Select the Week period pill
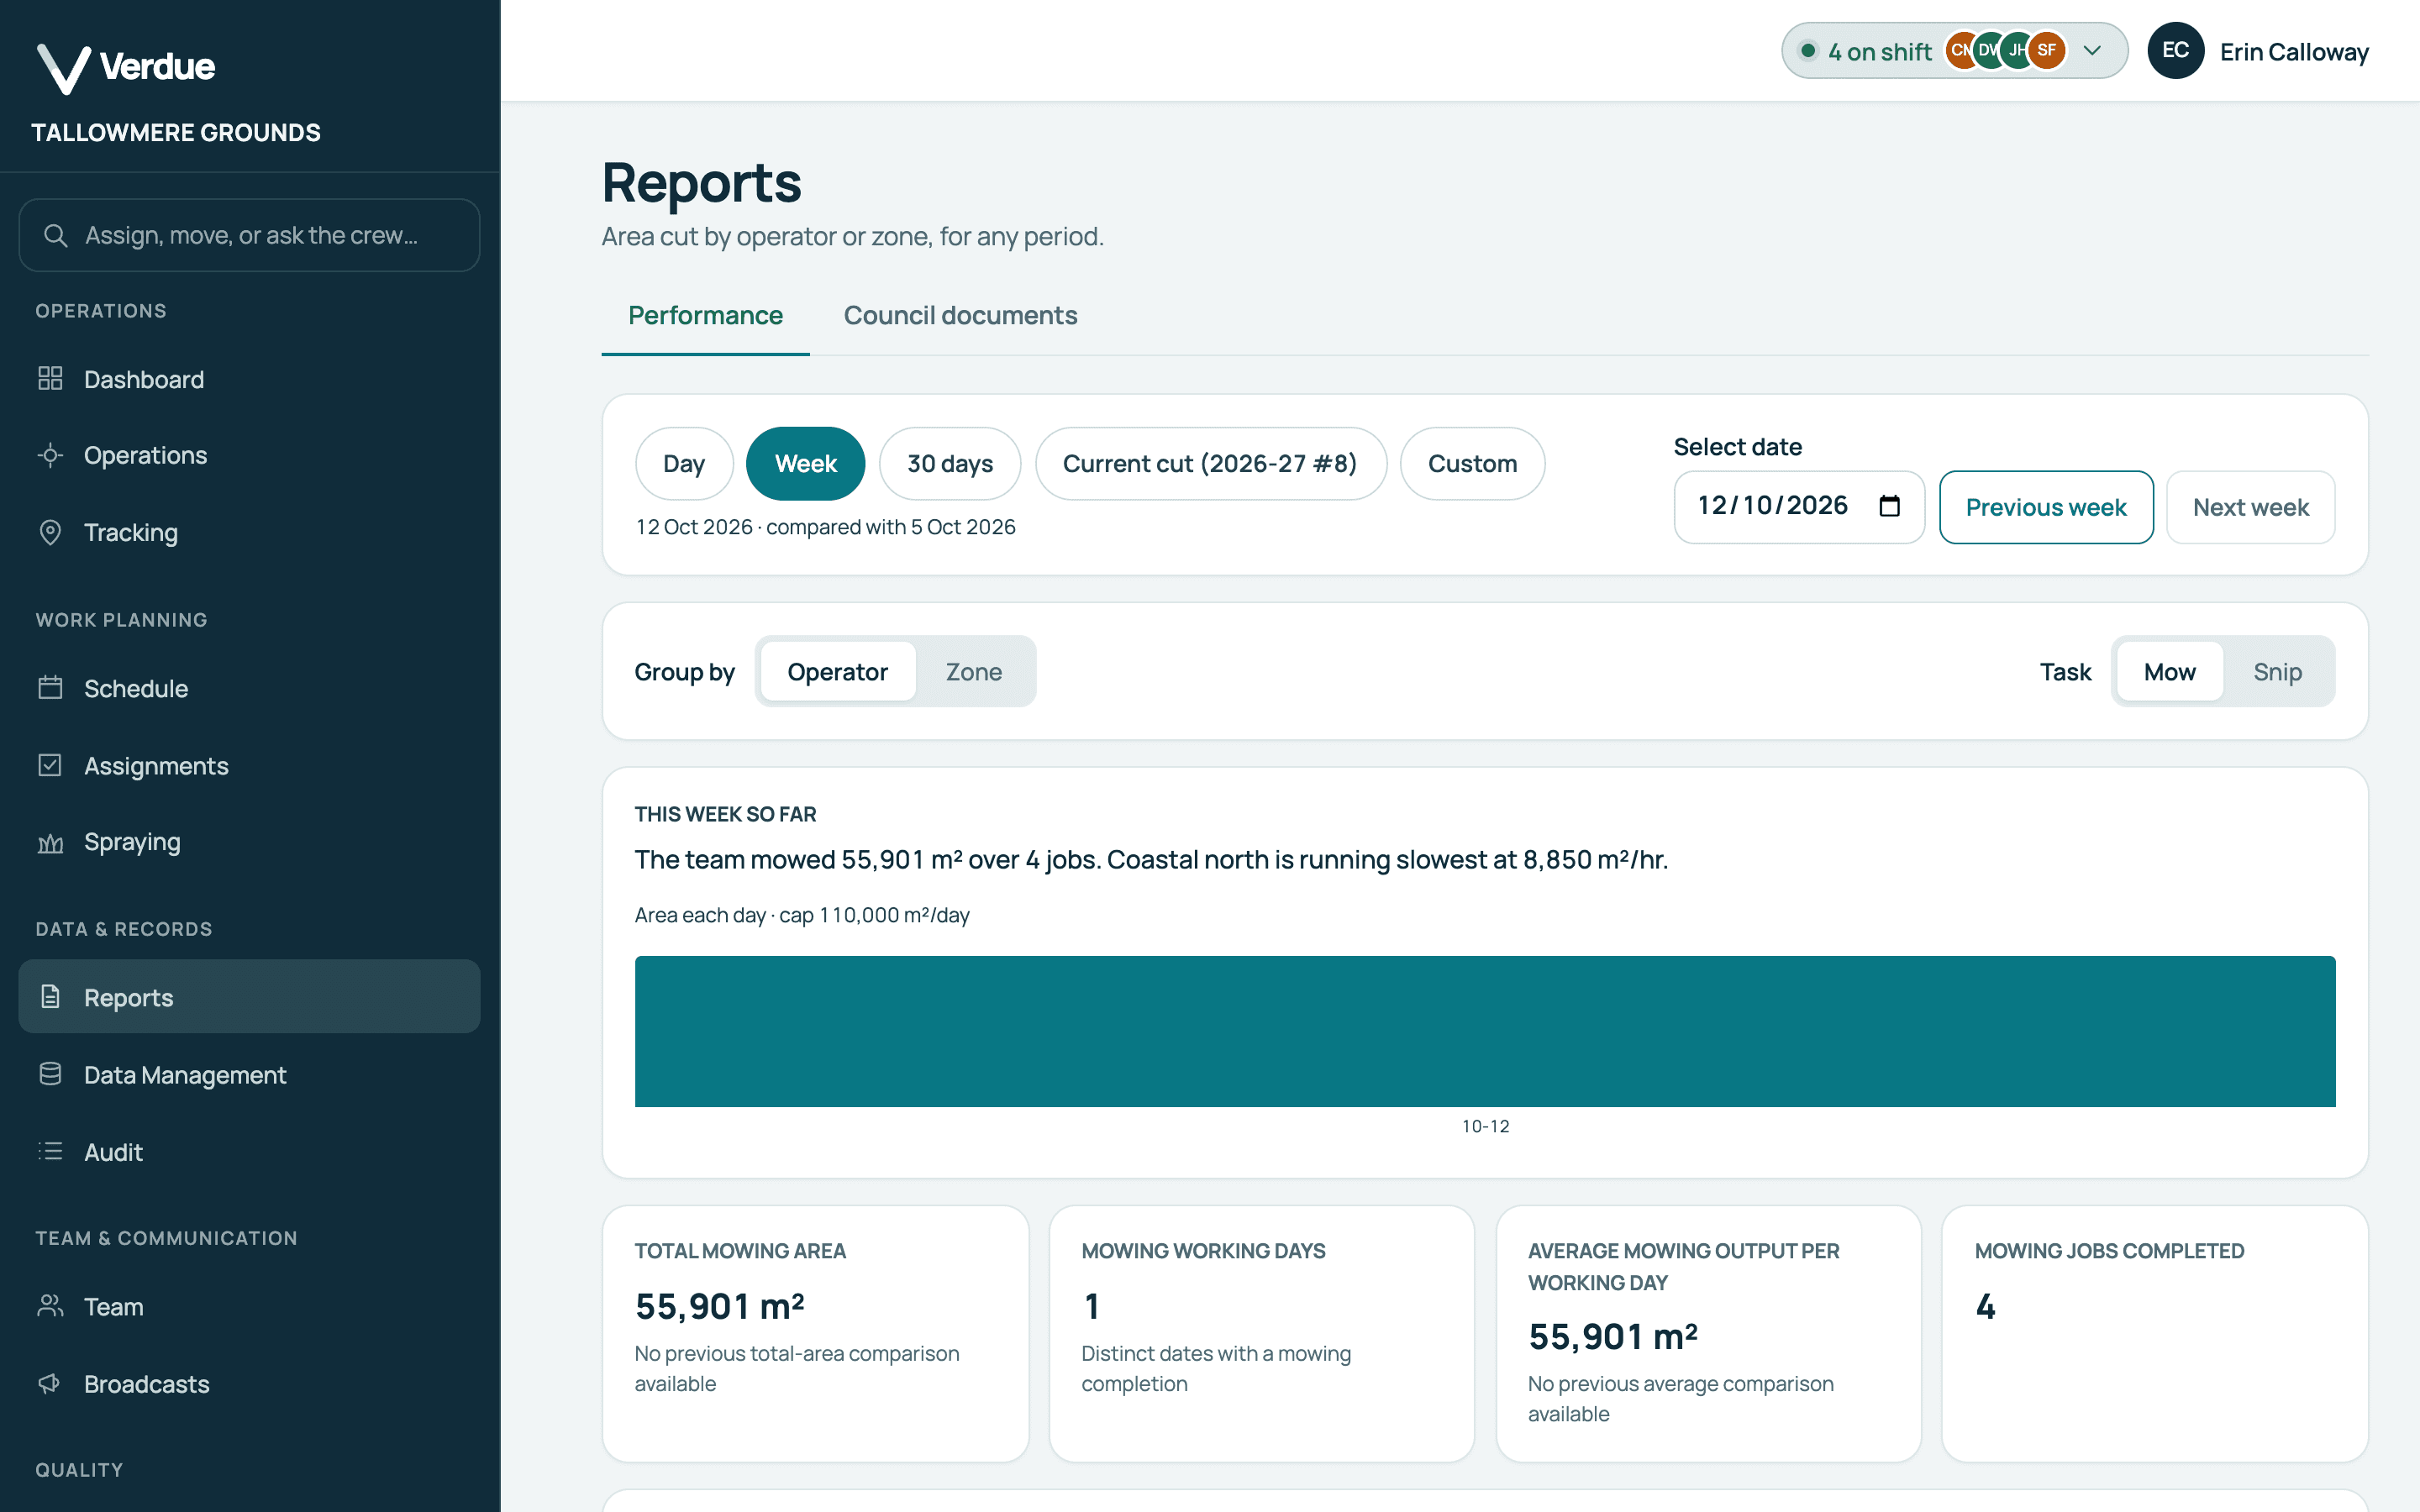2420x1512 pixels. [806, 463]
